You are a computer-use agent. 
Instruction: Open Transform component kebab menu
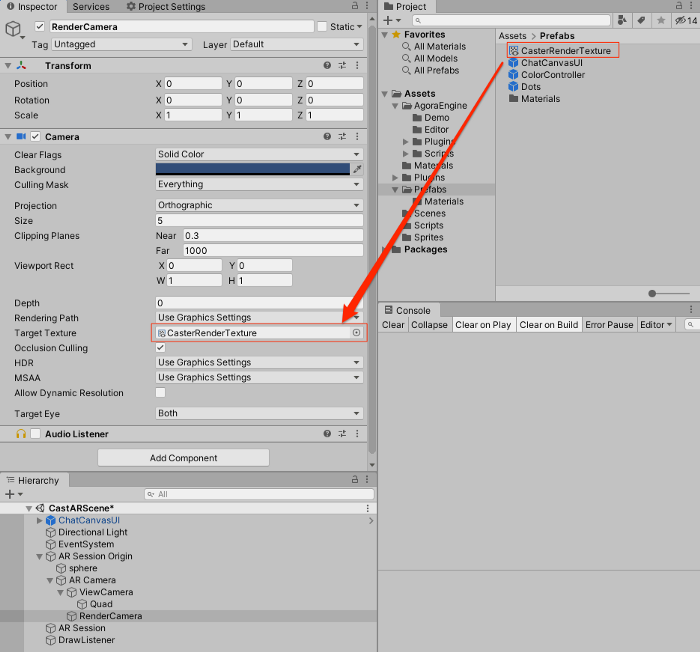pyautogui.click(x=357, y=66)
